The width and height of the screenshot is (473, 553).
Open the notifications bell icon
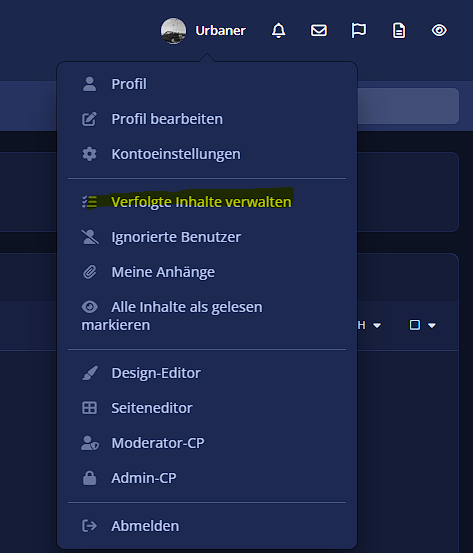278,30
